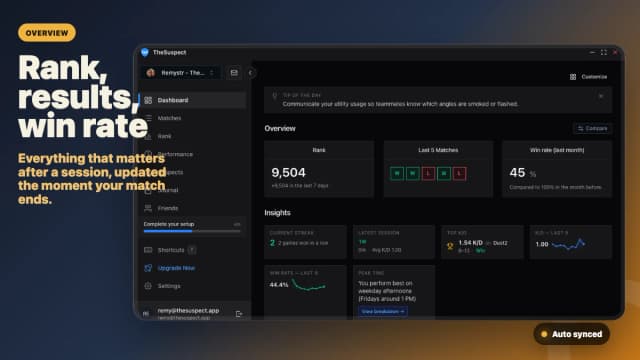Click the green win rate sparkline
This screenshot has width=640, height=360.
point(309,285)
